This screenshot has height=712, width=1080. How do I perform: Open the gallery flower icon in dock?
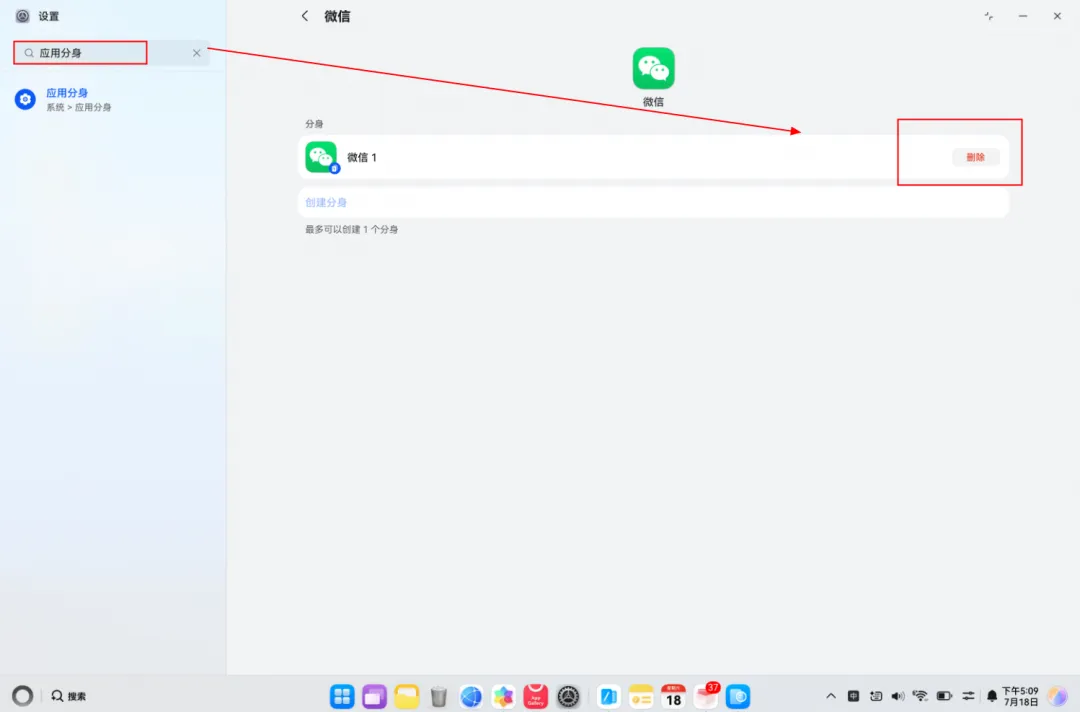(503, 696)
